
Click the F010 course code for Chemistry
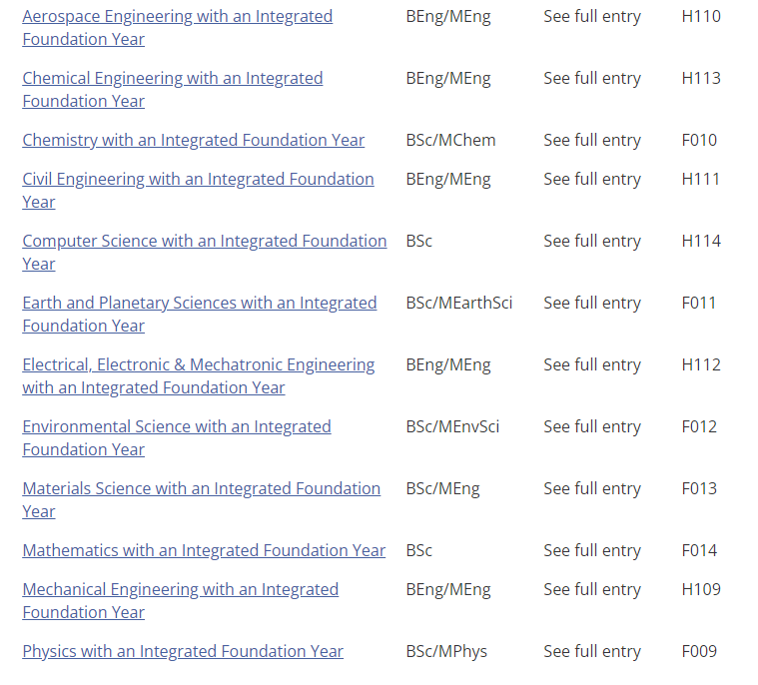(x=699, y=140)
